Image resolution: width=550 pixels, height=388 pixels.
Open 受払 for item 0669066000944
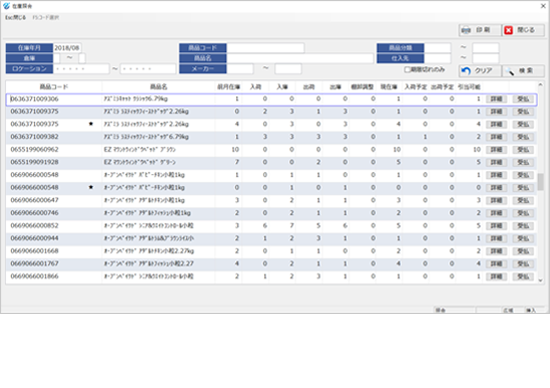tap(523, 238)
